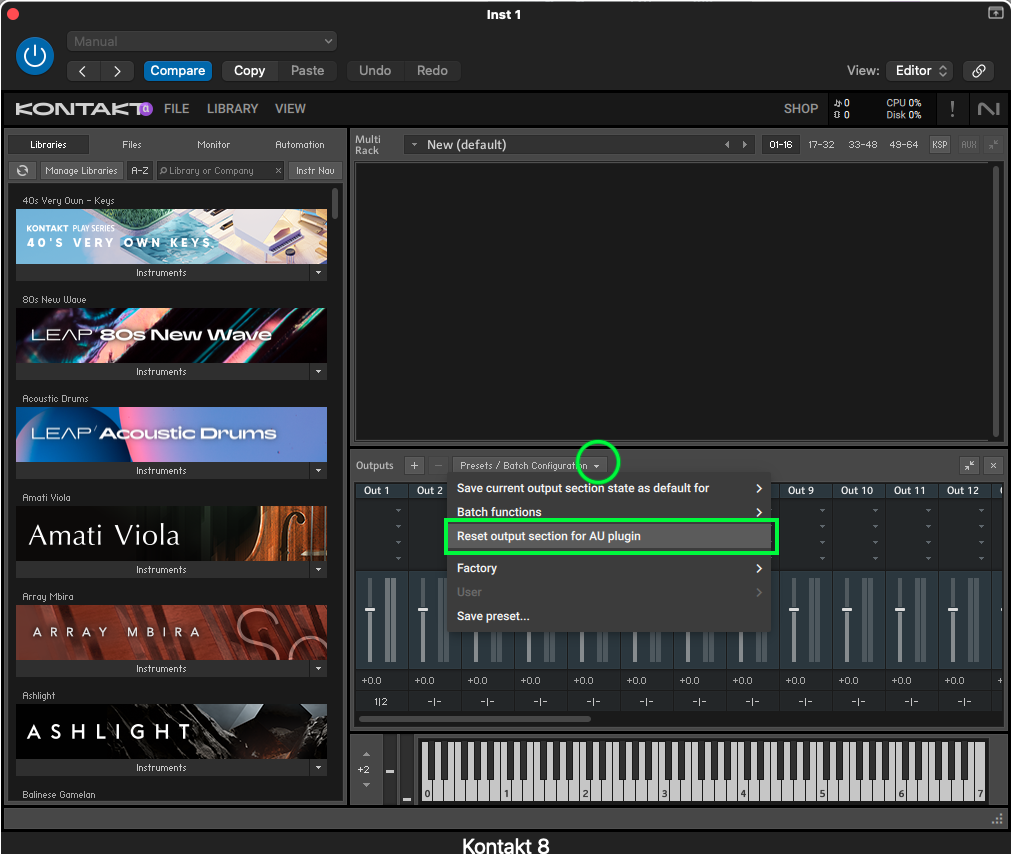The width and height of the screenshot is (1011, 854).
Task: Open the Kontakt logo menu
Action: (x=83, y=109)
